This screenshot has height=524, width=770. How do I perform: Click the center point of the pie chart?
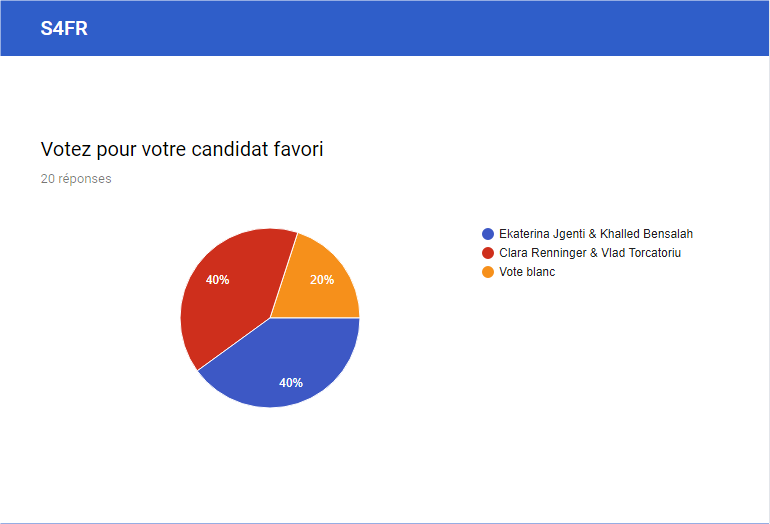[270, 318]
